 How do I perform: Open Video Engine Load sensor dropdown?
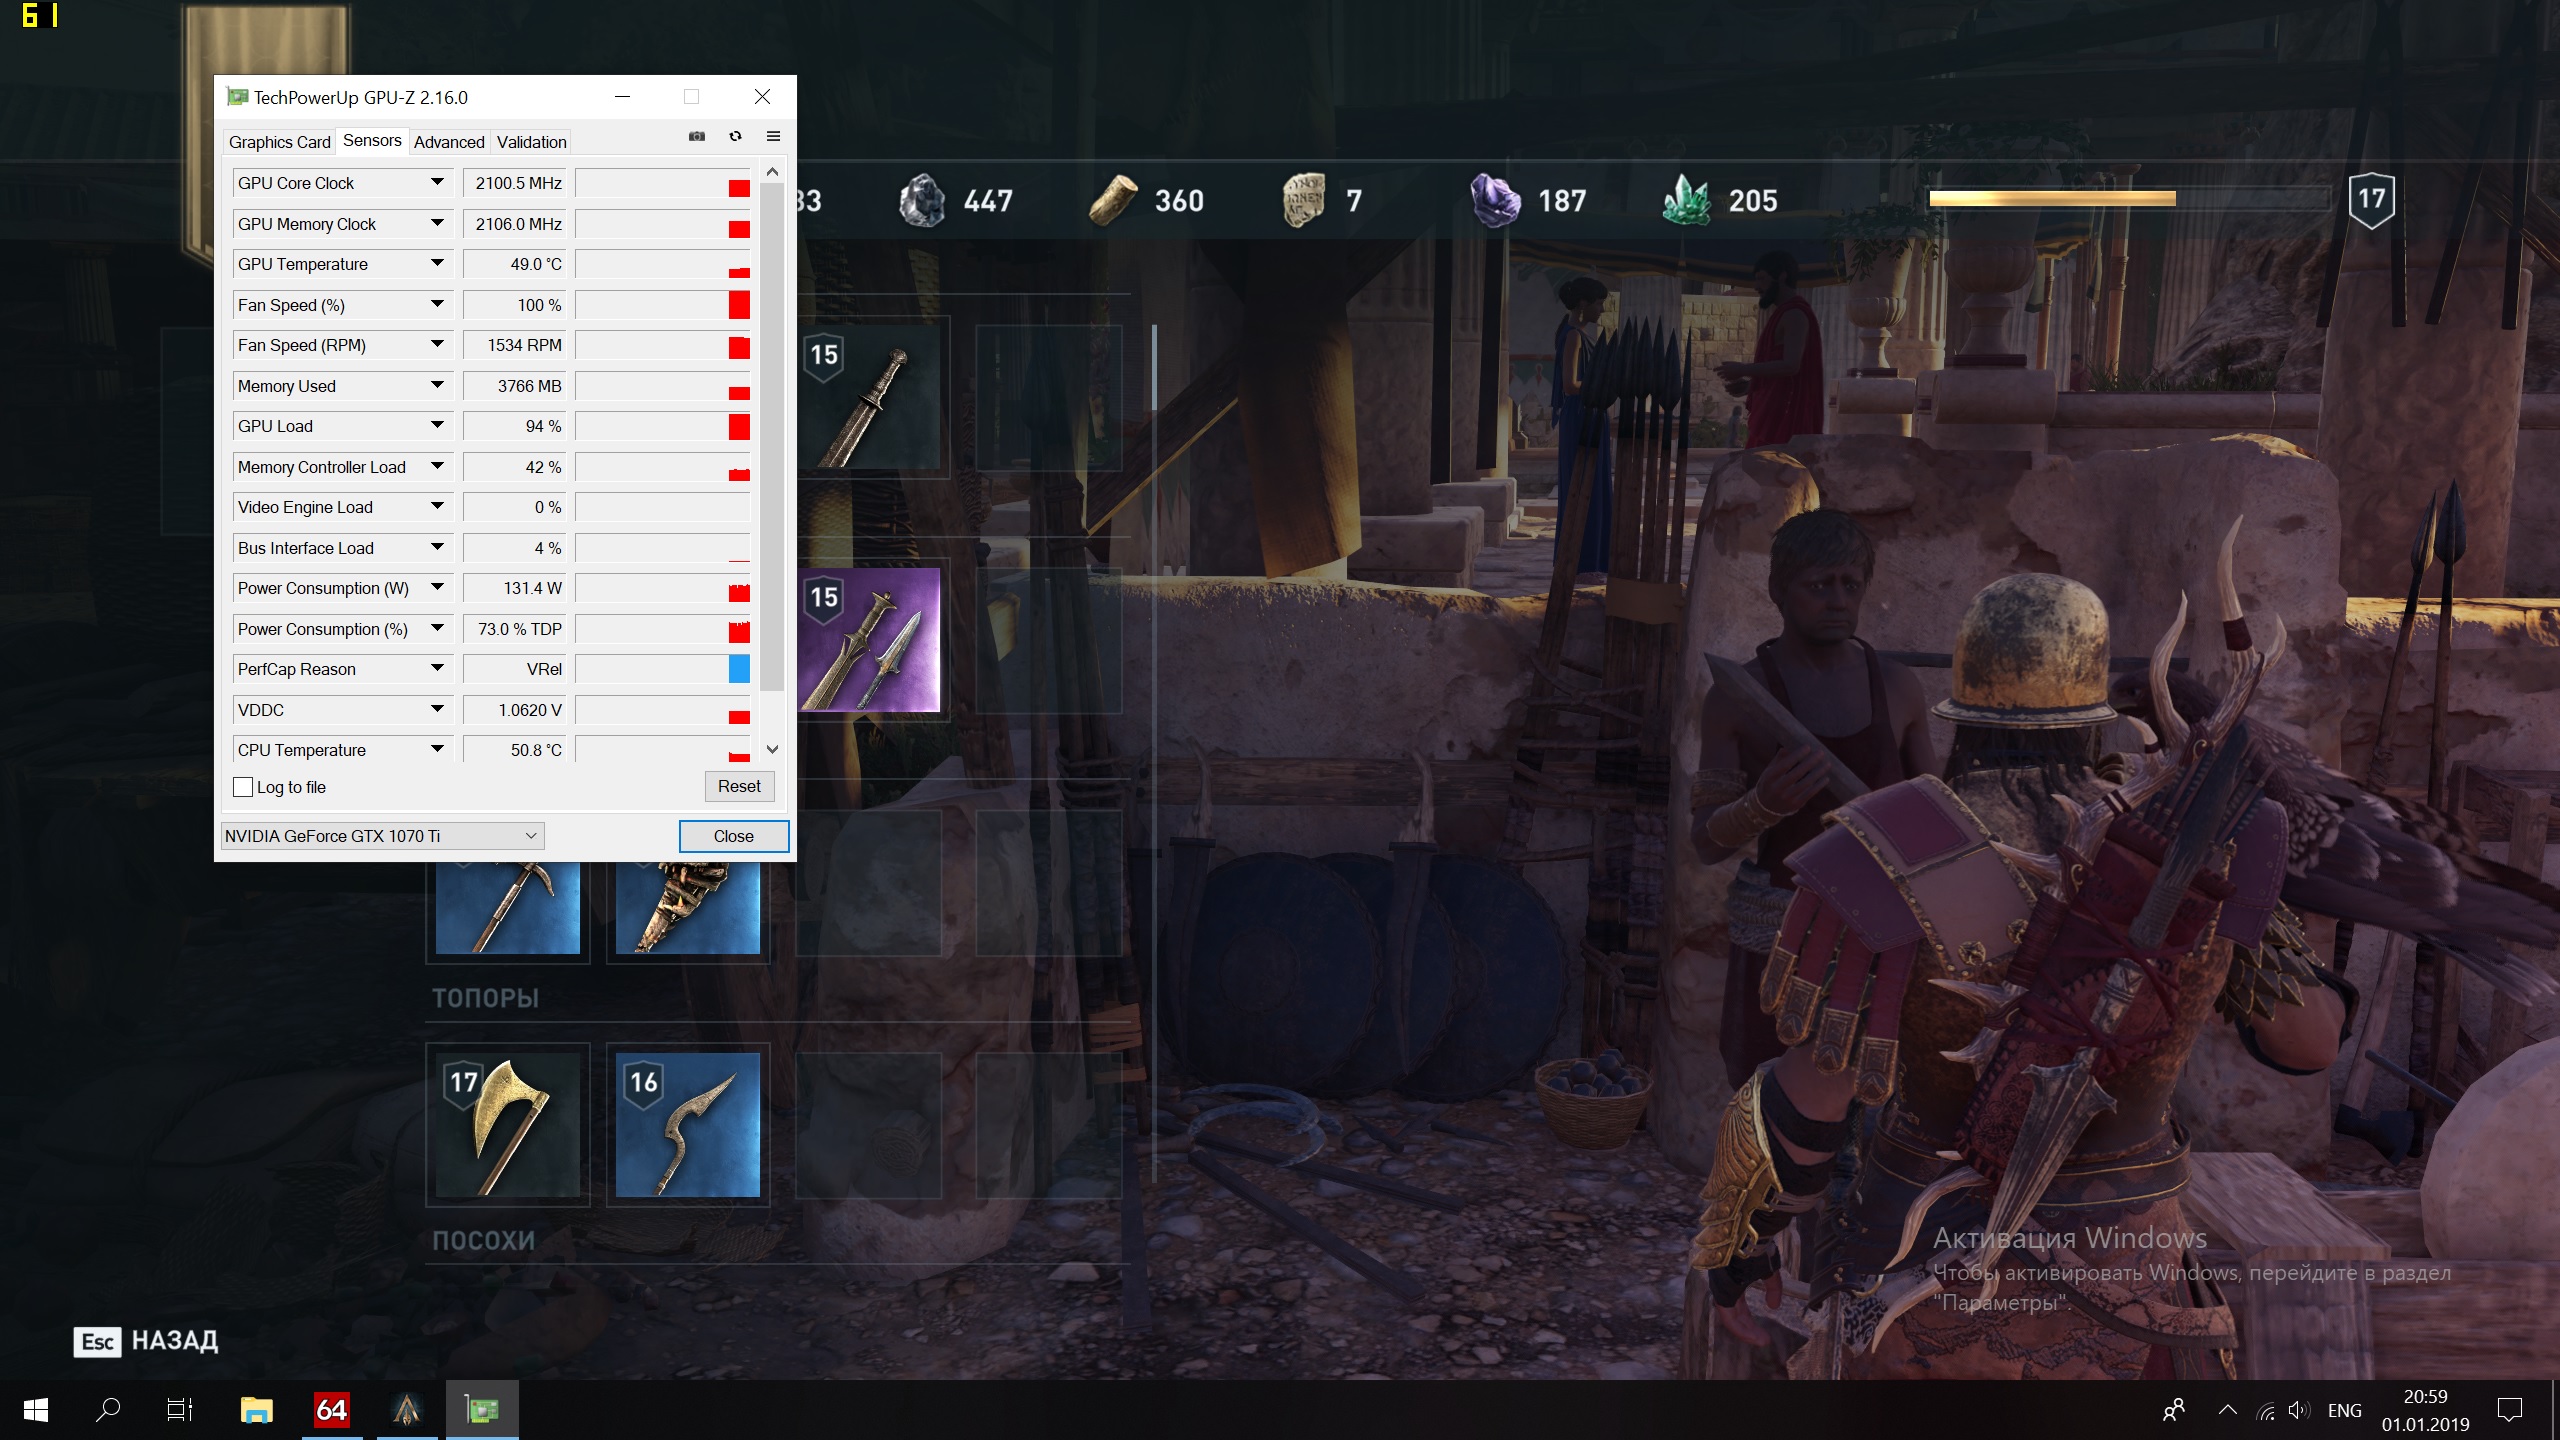437,507
